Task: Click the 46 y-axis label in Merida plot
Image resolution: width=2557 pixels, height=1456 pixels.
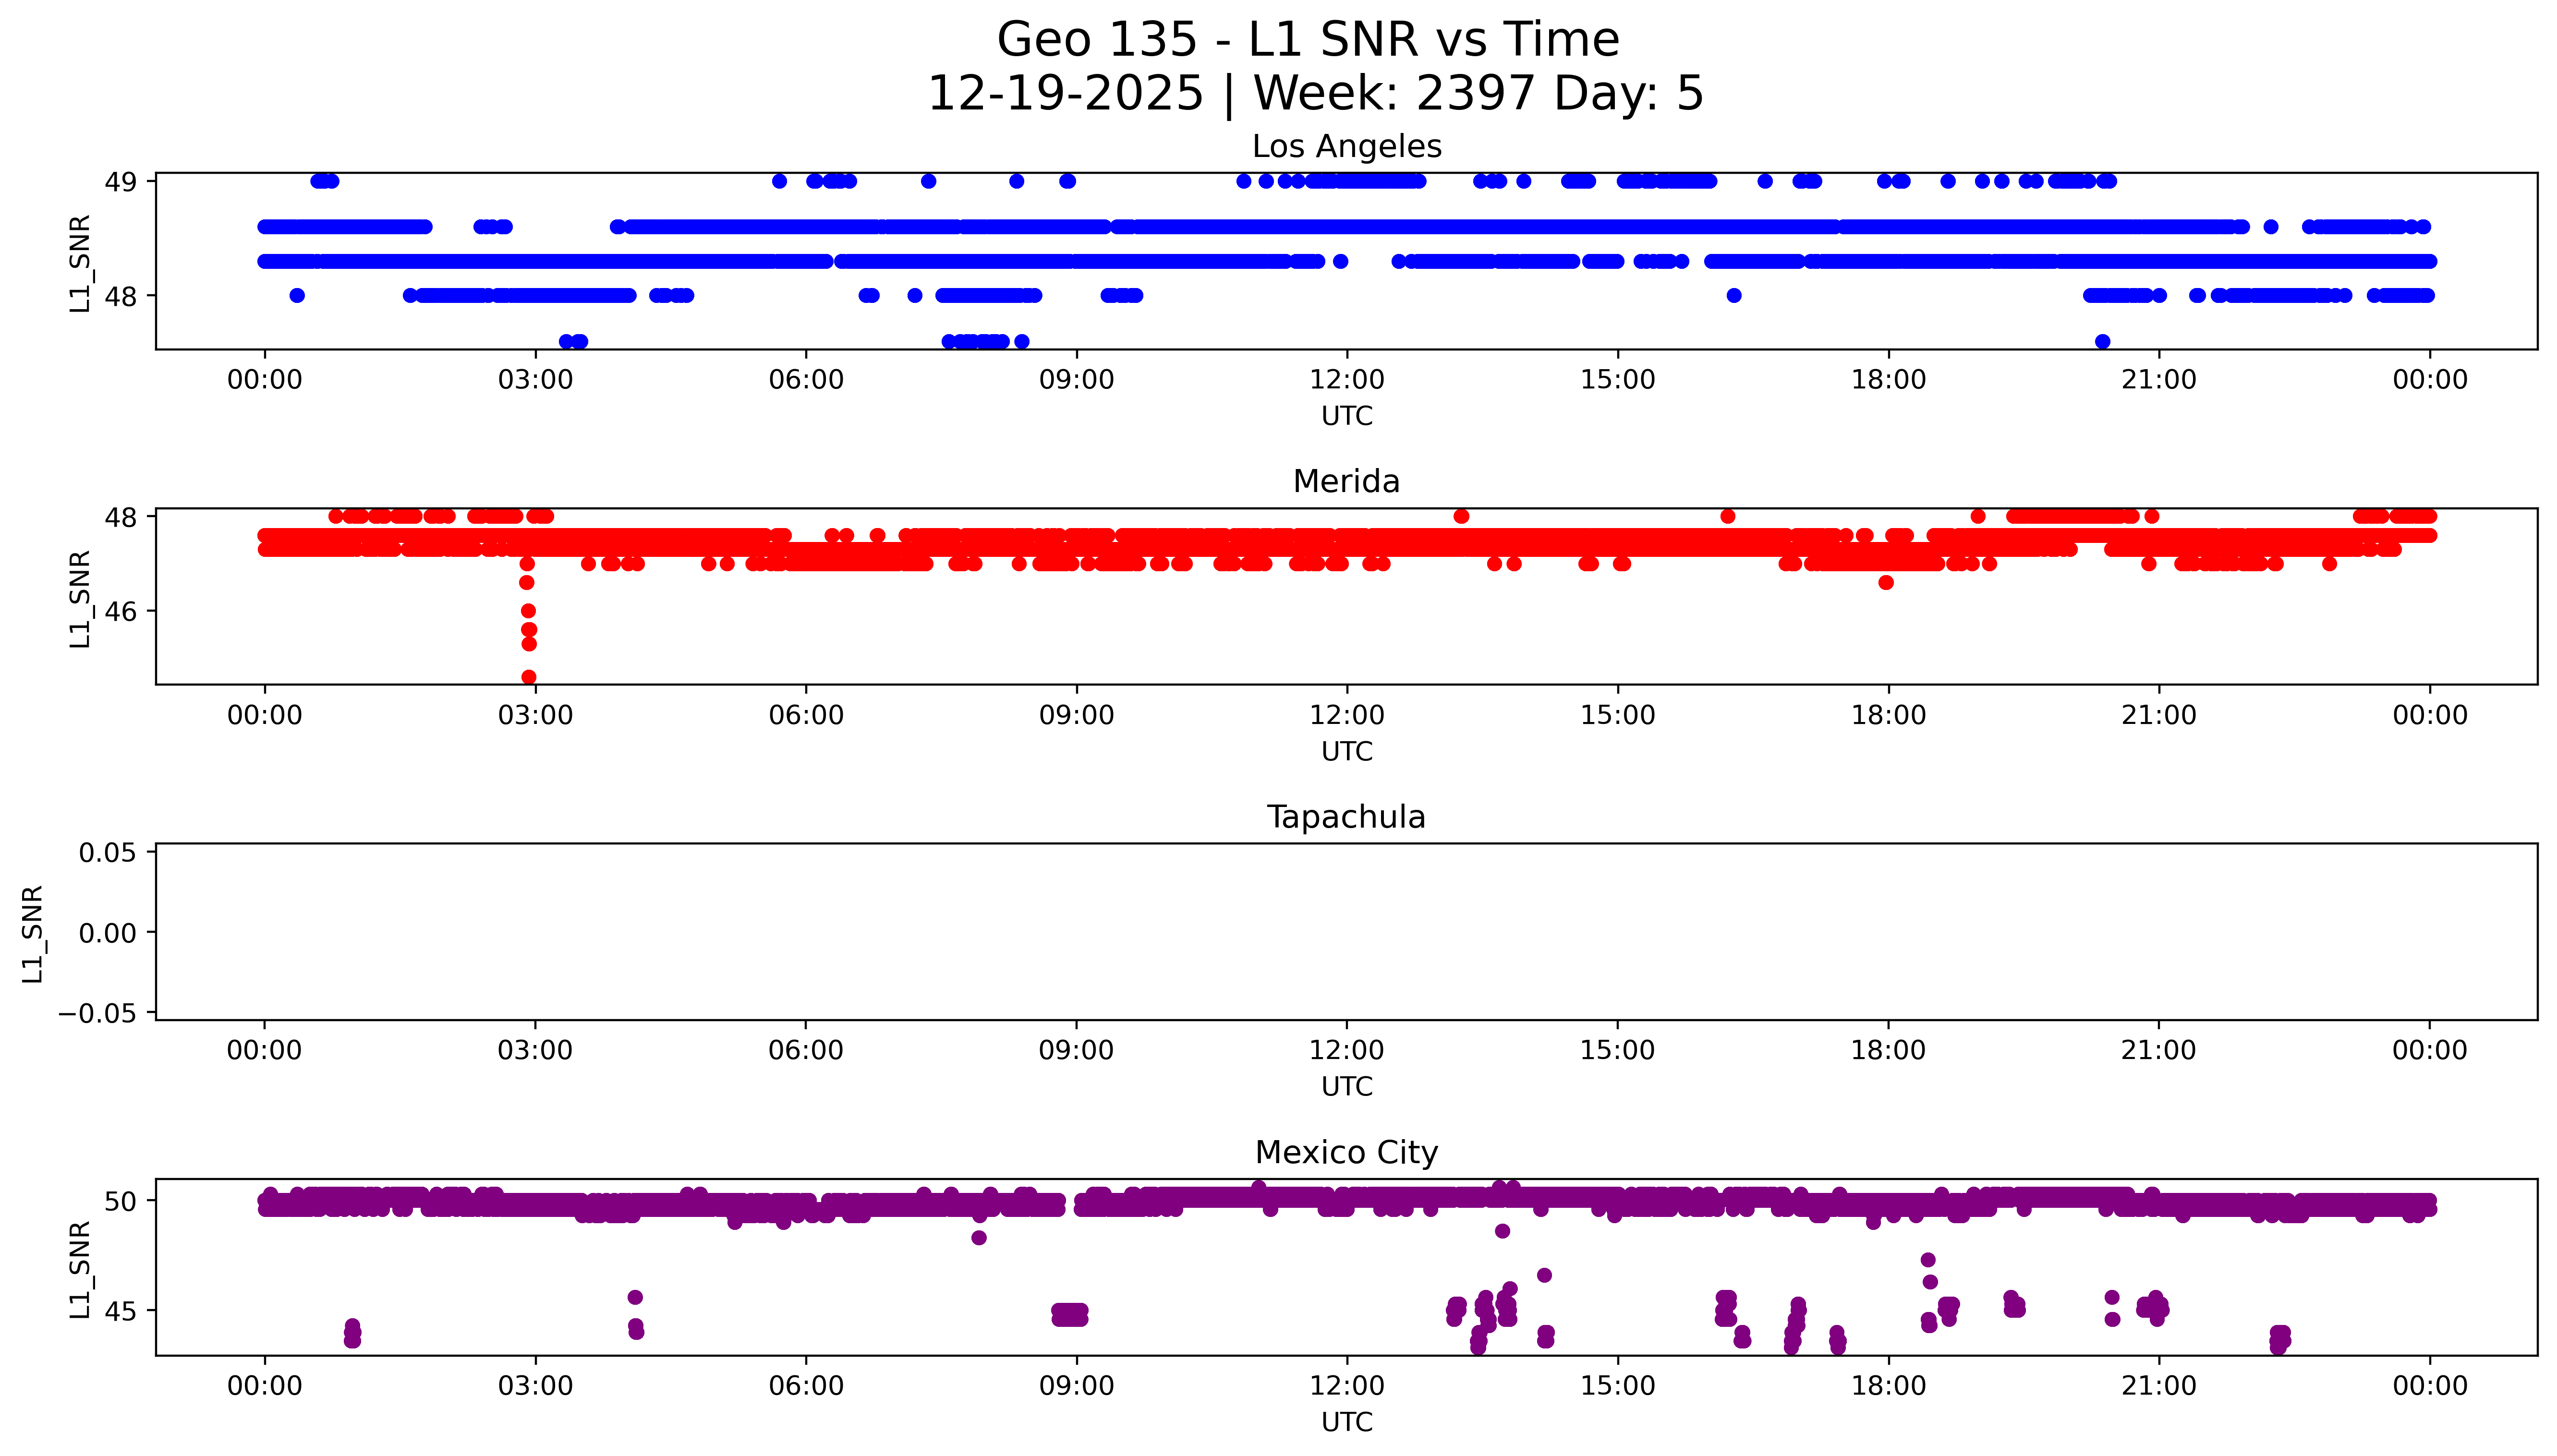Action: 120,611
